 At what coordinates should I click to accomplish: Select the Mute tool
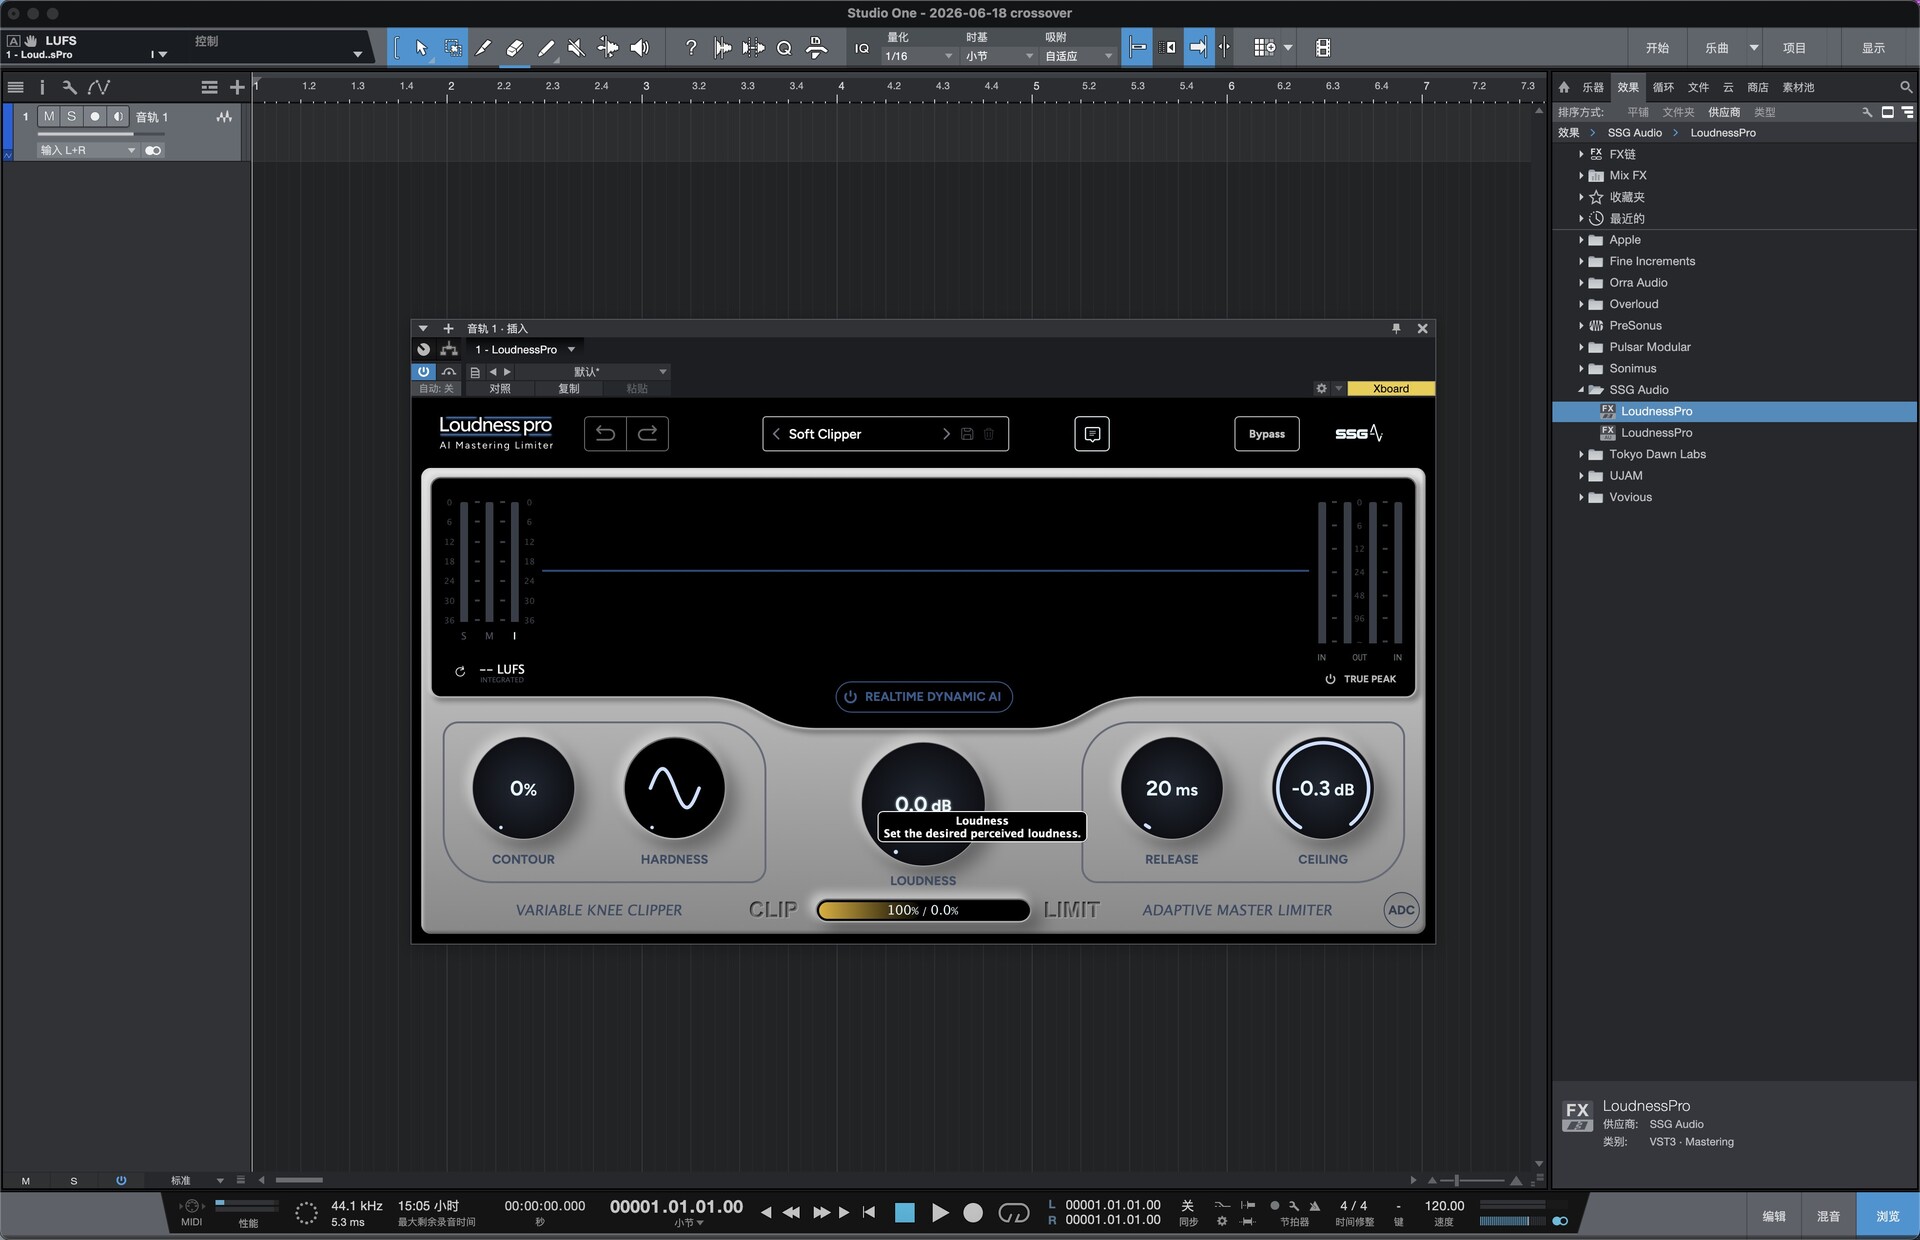coord(577,47)
